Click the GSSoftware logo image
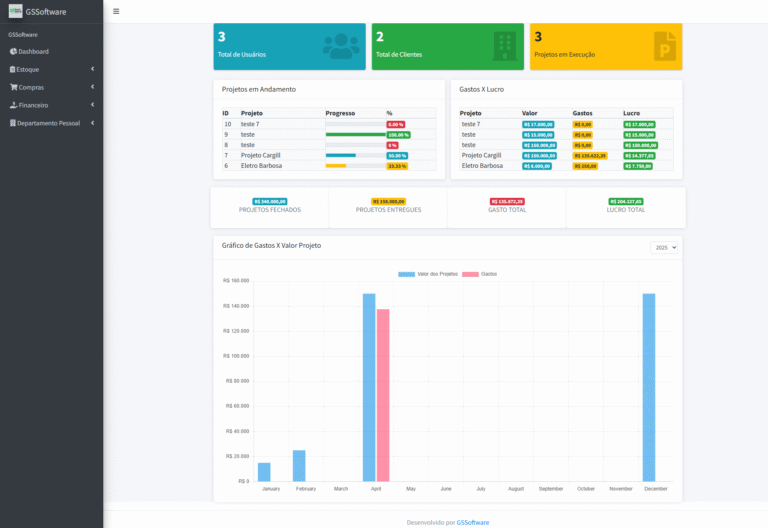The height and width of the screenshot is (528, 768). [15, 12]
